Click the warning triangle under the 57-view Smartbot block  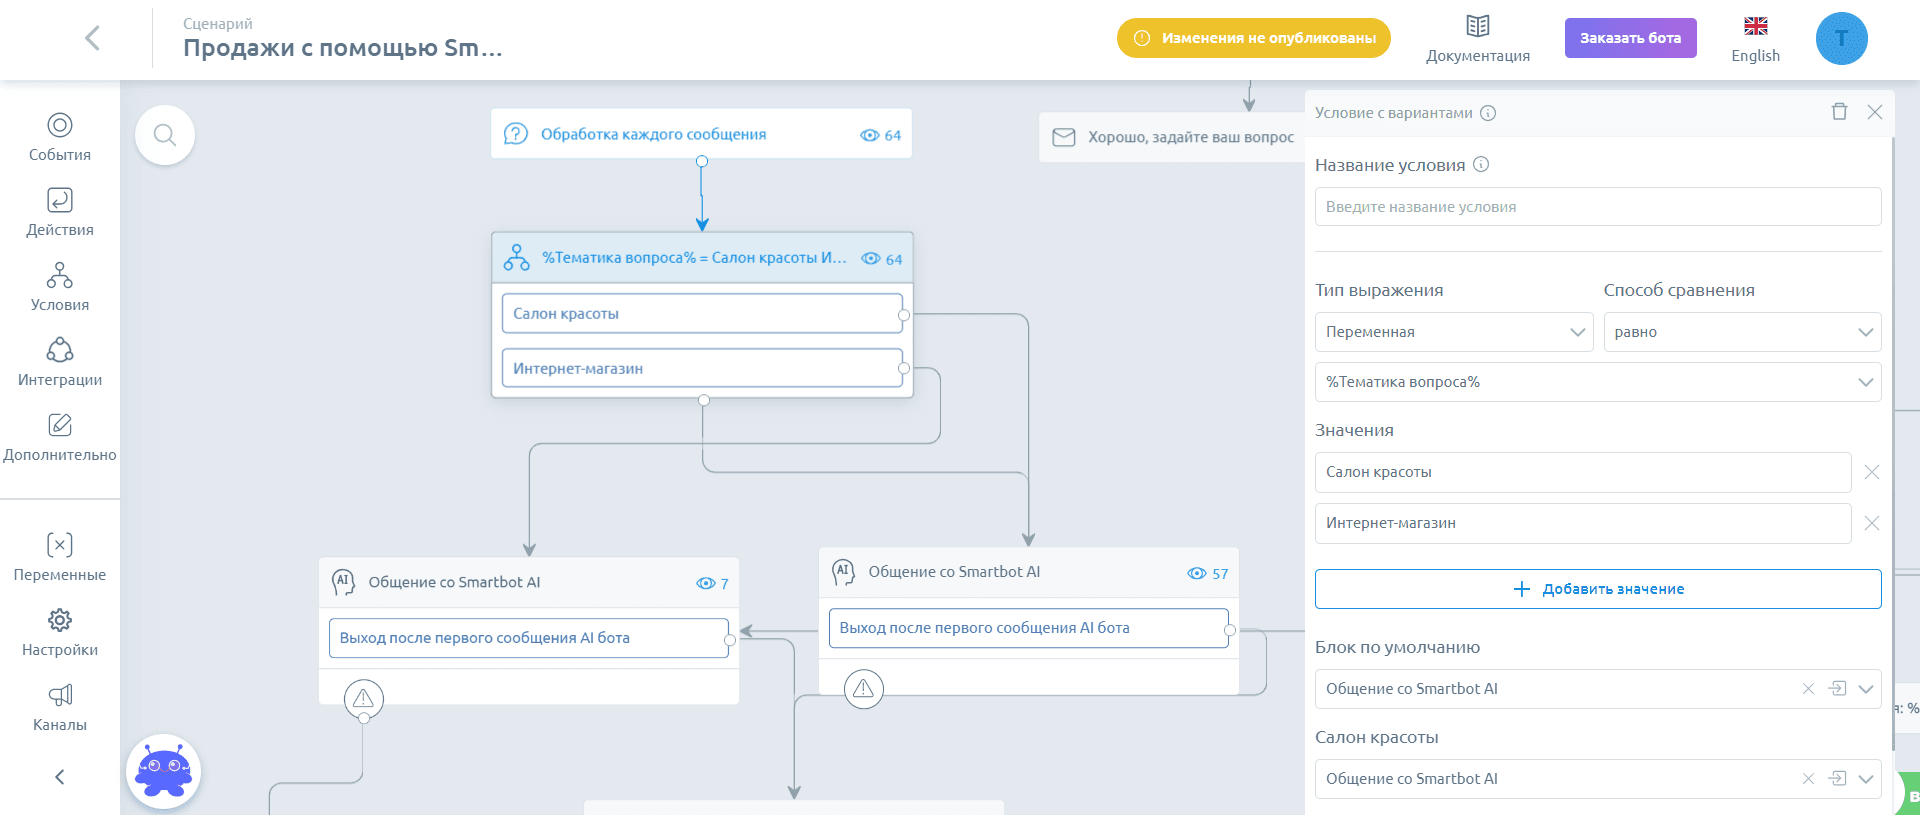(864, 689)
